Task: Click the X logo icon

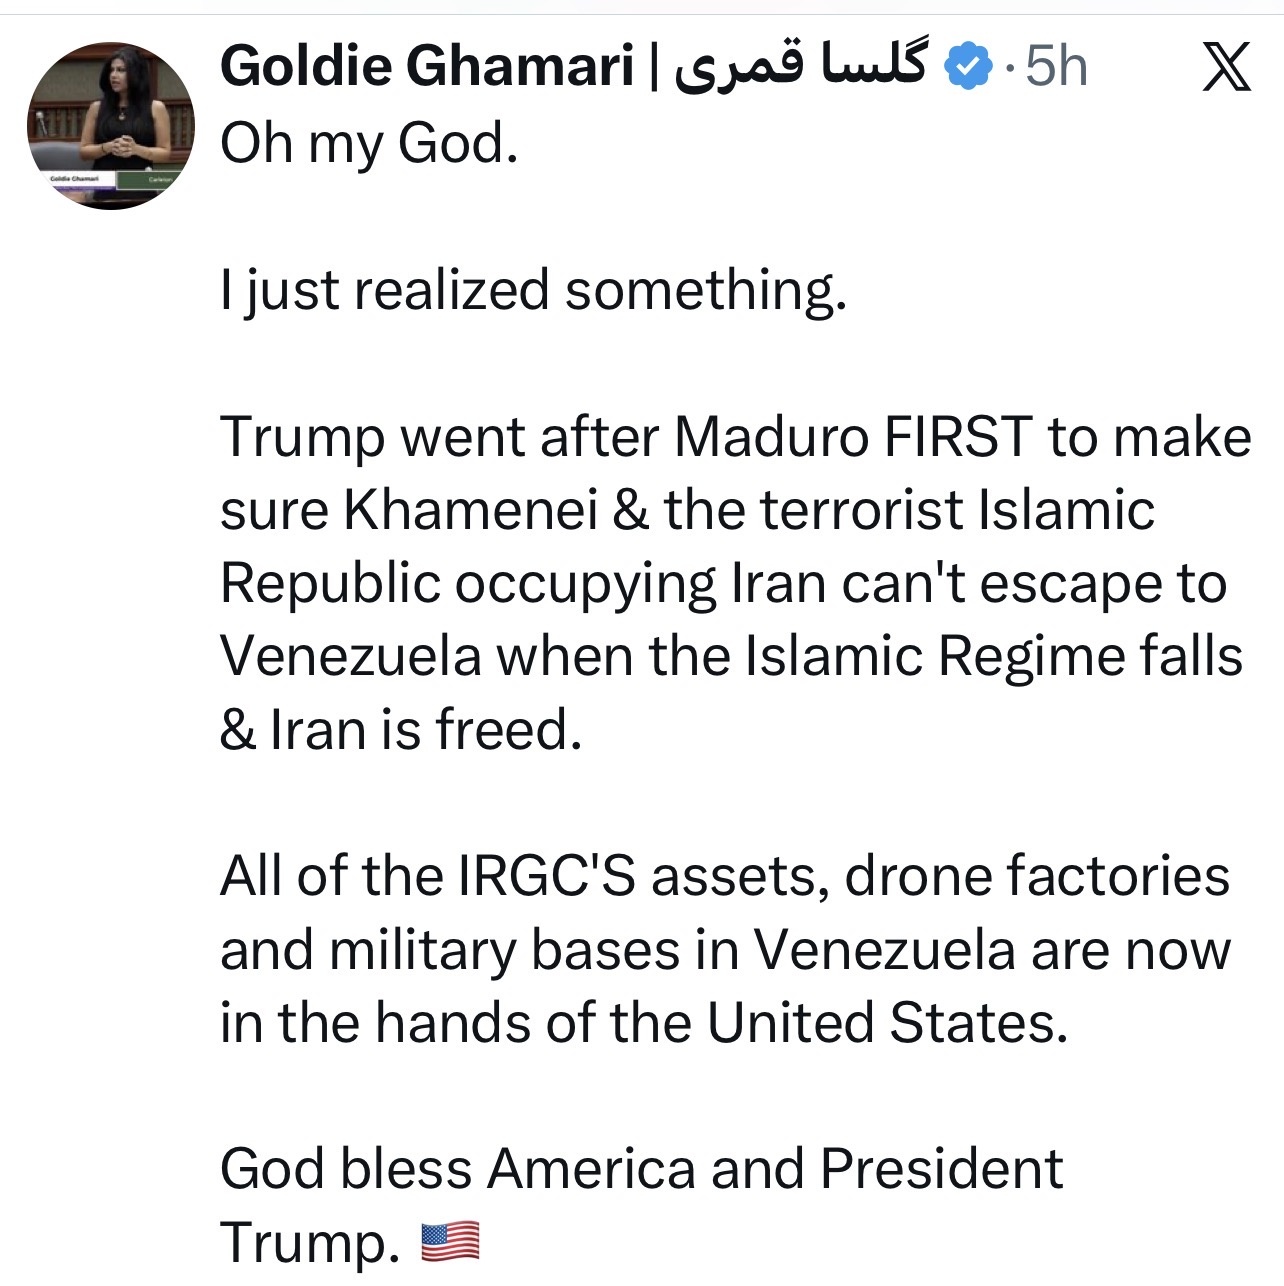Action: [x=1226, y=67]
